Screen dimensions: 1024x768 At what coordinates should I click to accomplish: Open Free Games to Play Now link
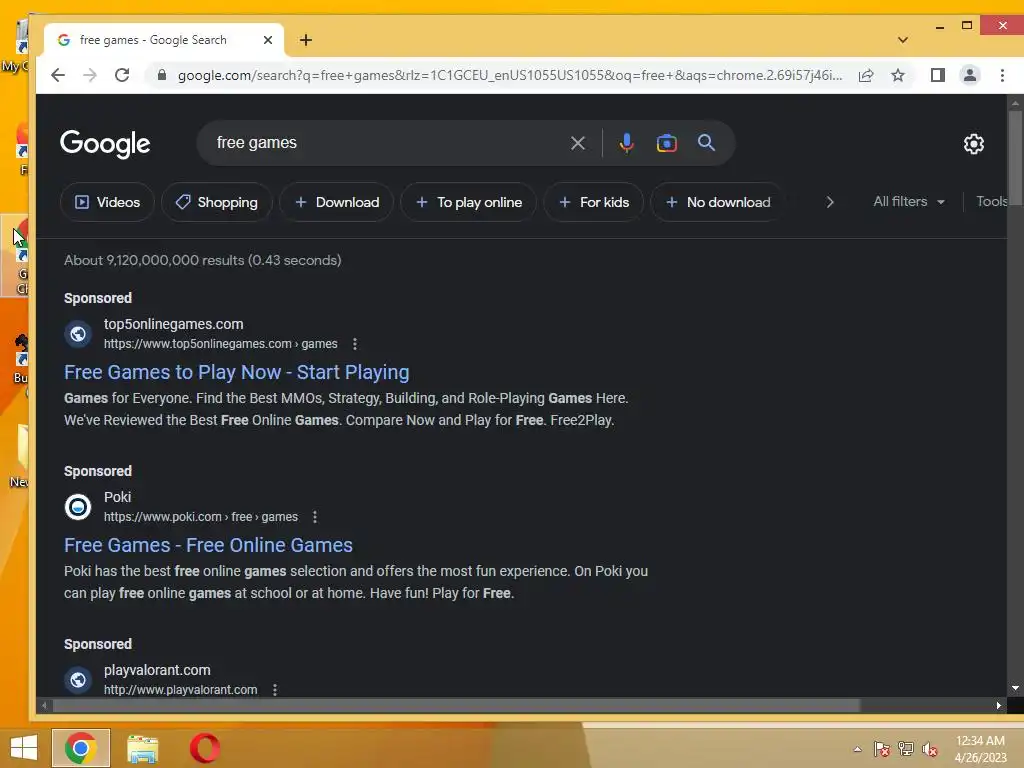point(236,372)
